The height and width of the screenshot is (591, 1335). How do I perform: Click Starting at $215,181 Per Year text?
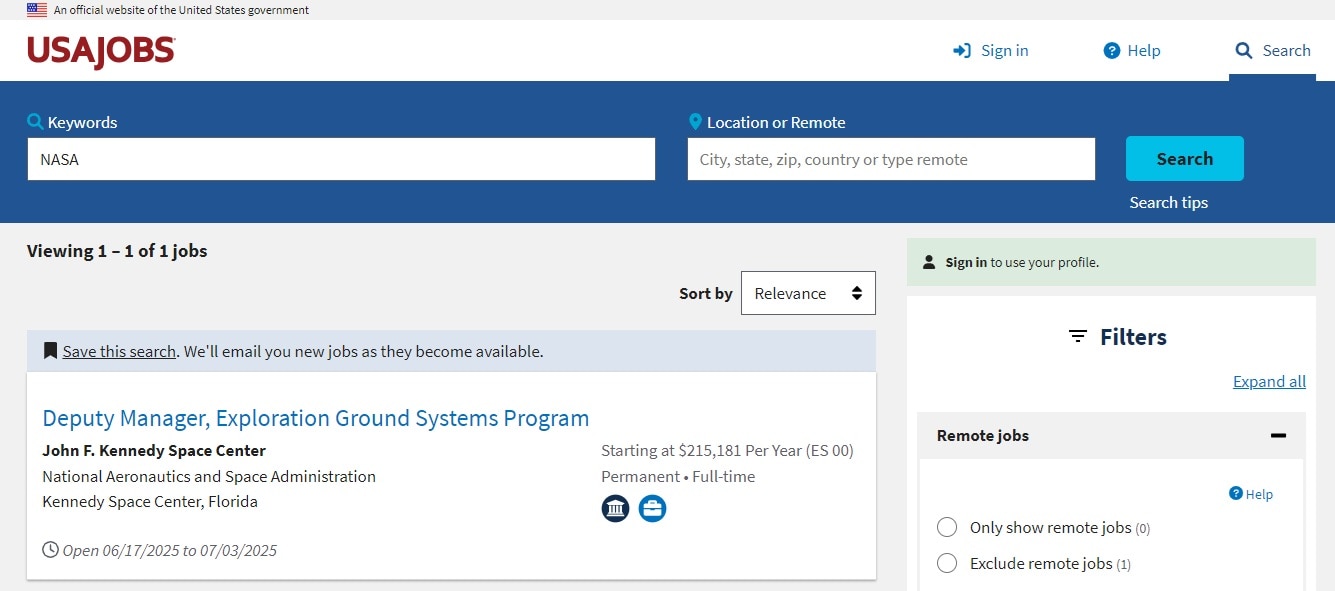[x=727, y=450]
